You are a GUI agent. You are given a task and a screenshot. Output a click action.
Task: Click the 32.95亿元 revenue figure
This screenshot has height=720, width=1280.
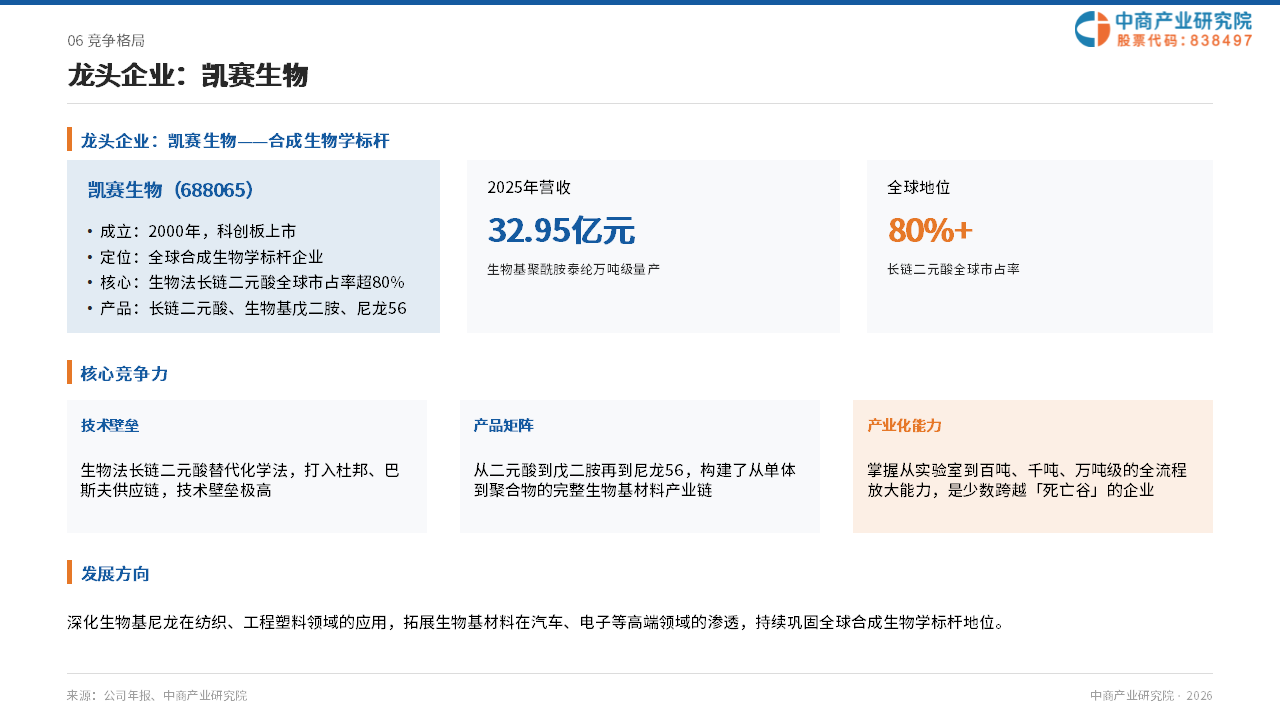(x=561, y=231)
